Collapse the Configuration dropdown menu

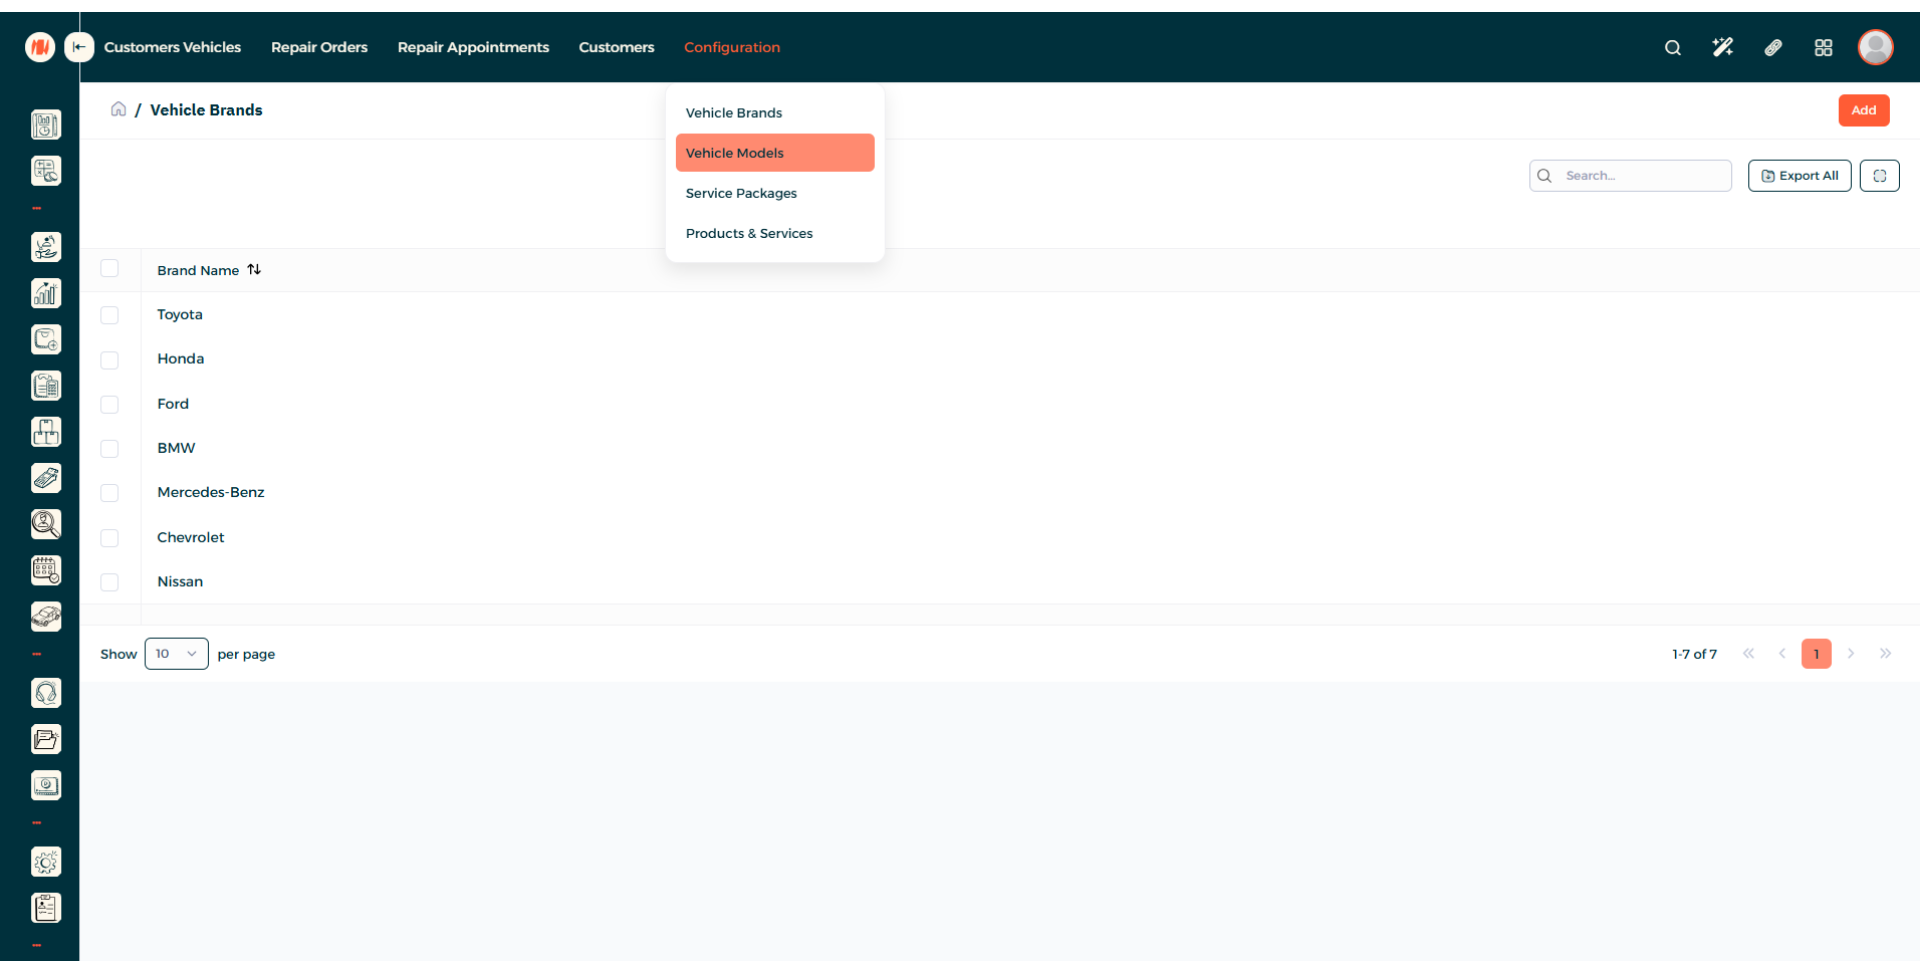pos(731,47)
